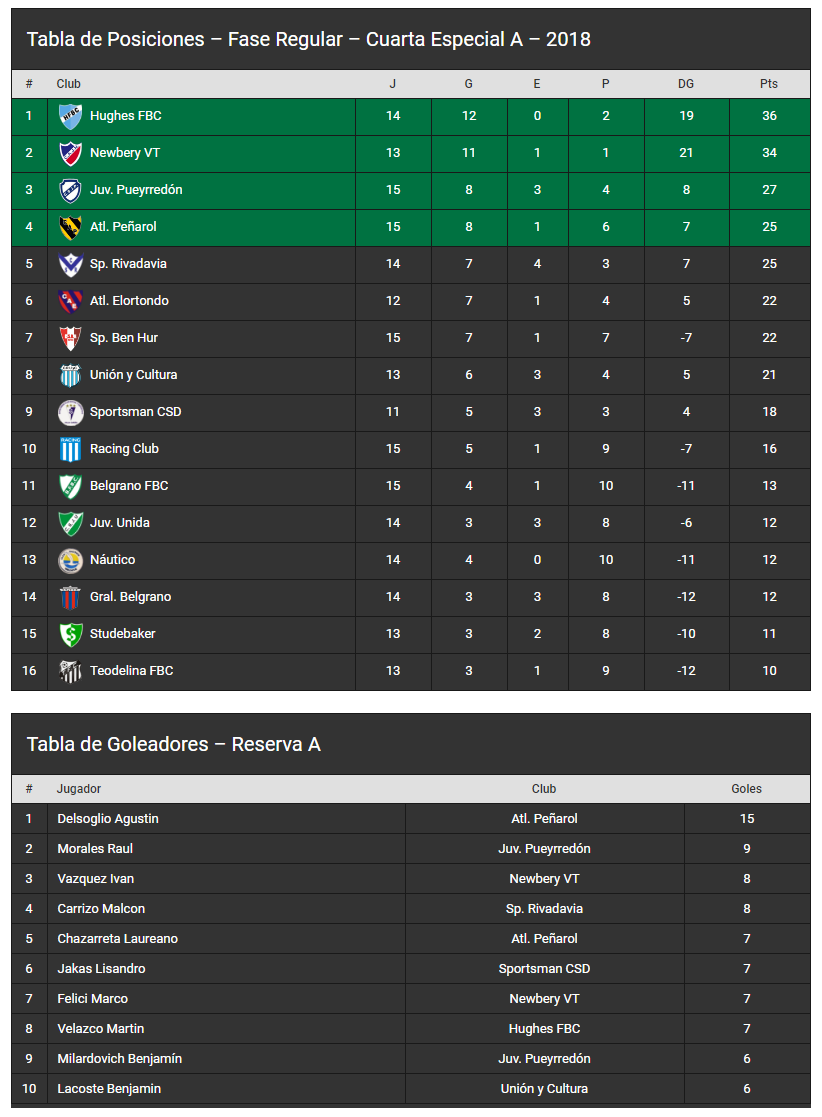The width and height of the screenshot is (822, 1117).
Task: Open the Racing Club striped logo
Action: 70,450
